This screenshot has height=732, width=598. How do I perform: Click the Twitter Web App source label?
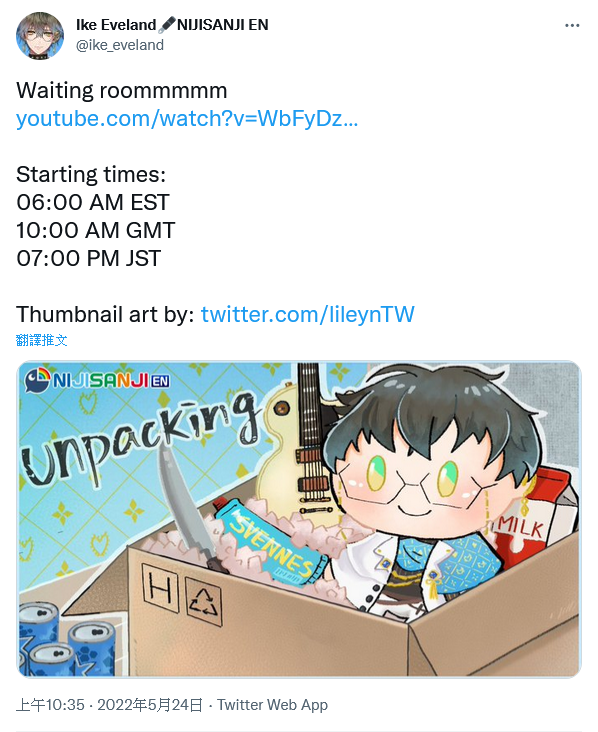272,704
